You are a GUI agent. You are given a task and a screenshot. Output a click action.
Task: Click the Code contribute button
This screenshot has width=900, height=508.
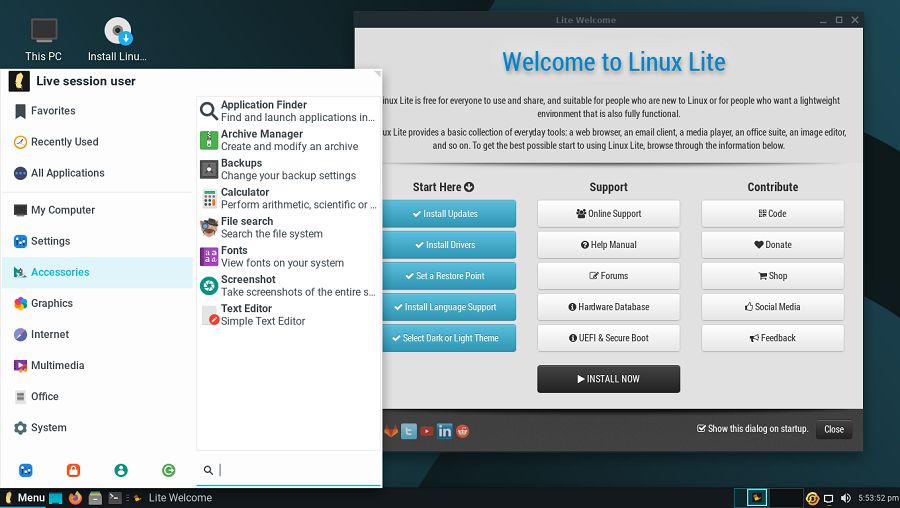point(773,214)
